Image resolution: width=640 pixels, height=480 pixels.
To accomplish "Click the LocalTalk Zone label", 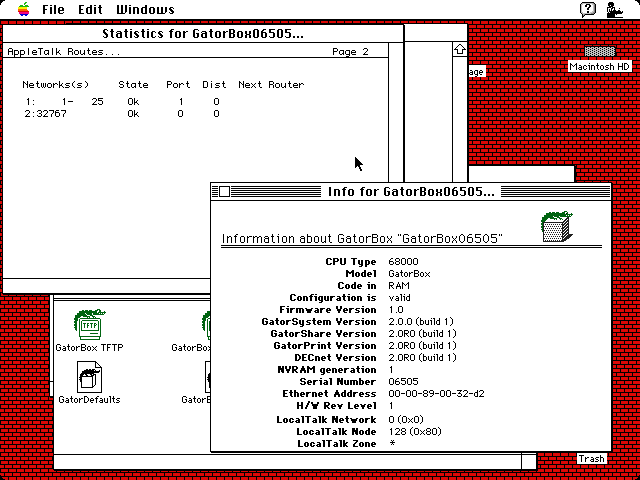I will (x=336, y=444).
